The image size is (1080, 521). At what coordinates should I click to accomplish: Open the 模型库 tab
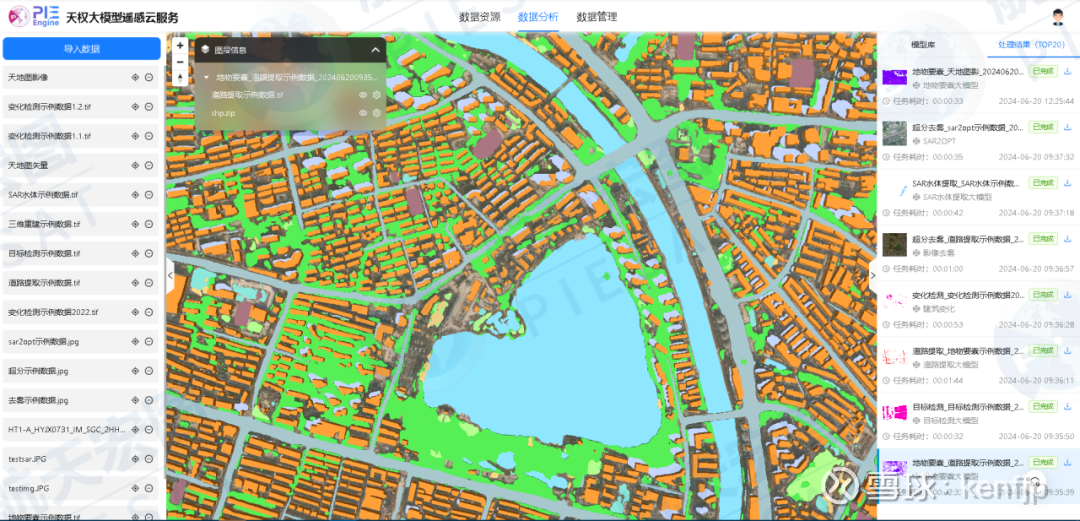(922, 45)
